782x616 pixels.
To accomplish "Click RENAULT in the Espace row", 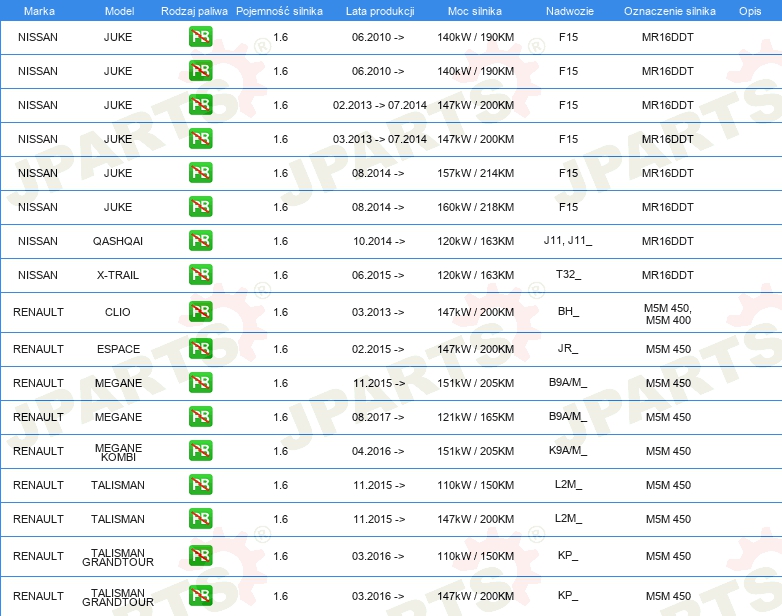I will point(38,349).
